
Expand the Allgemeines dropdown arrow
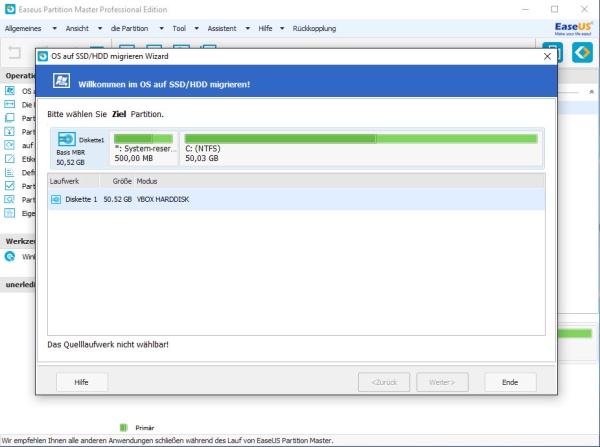pos(54,28)
